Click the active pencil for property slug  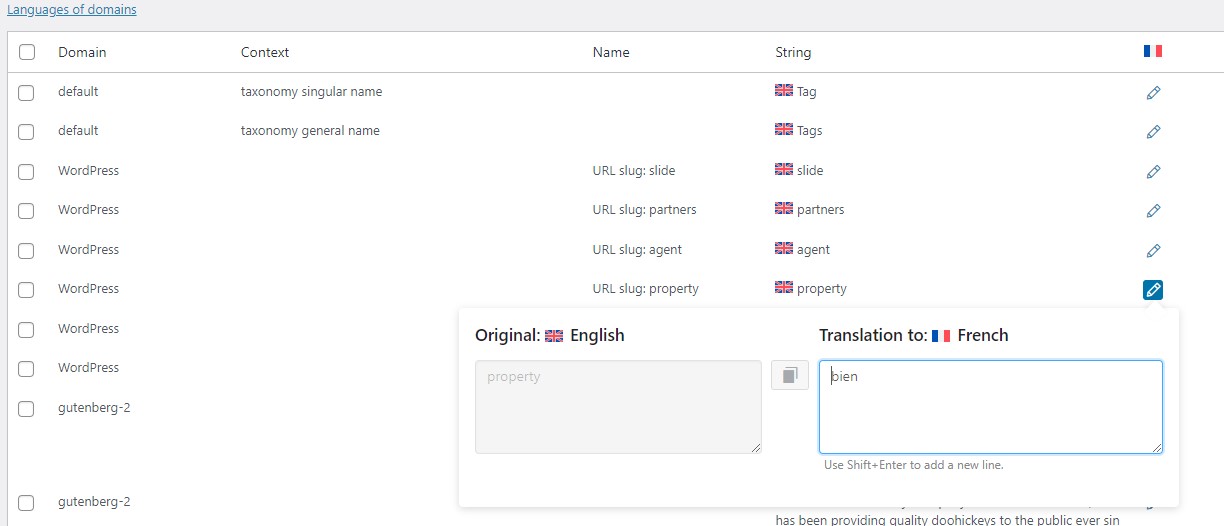(x=1153, y=290)
